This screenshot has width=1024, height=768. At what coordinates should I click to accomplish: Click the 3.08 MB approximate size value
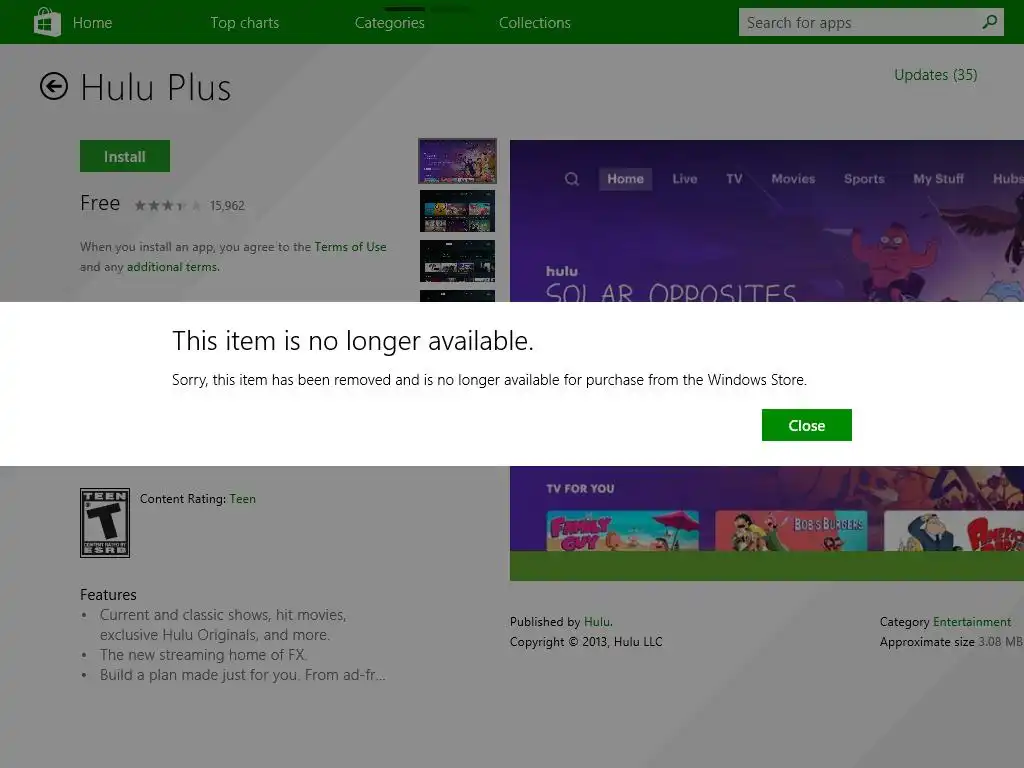1000,642
